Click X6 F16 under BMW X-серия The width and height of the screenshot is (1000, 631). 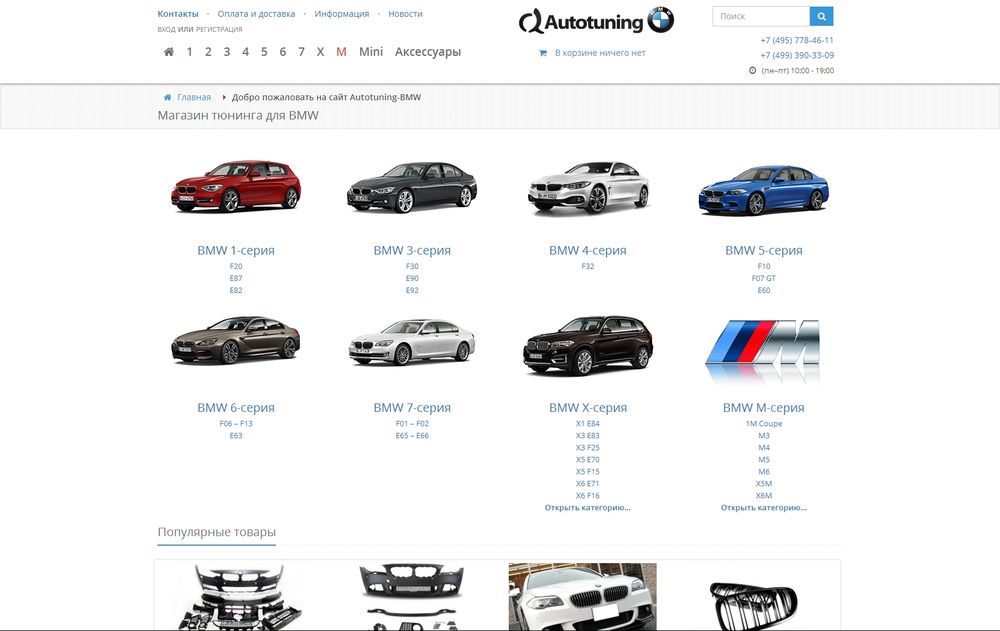point(588,496)
